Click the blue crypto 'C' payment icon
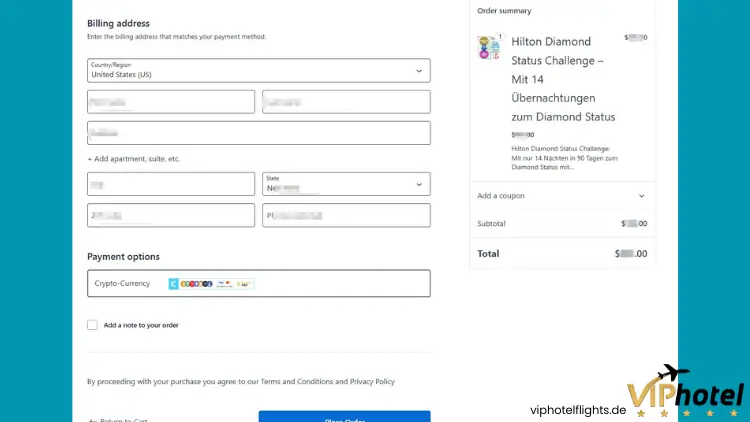The width and height of the screenshot is (750, 422). click(x=173, y=284)
